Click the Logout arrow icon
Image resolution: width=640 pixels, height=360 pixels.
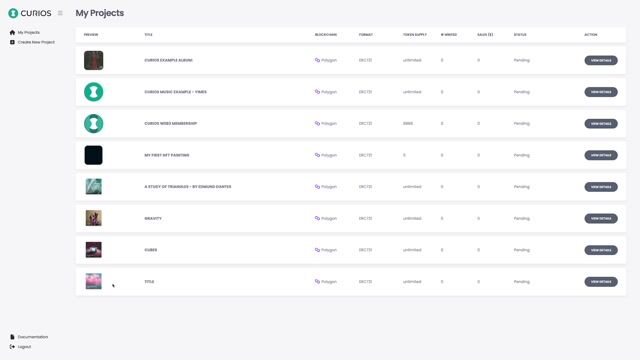(x=12, y=347)
